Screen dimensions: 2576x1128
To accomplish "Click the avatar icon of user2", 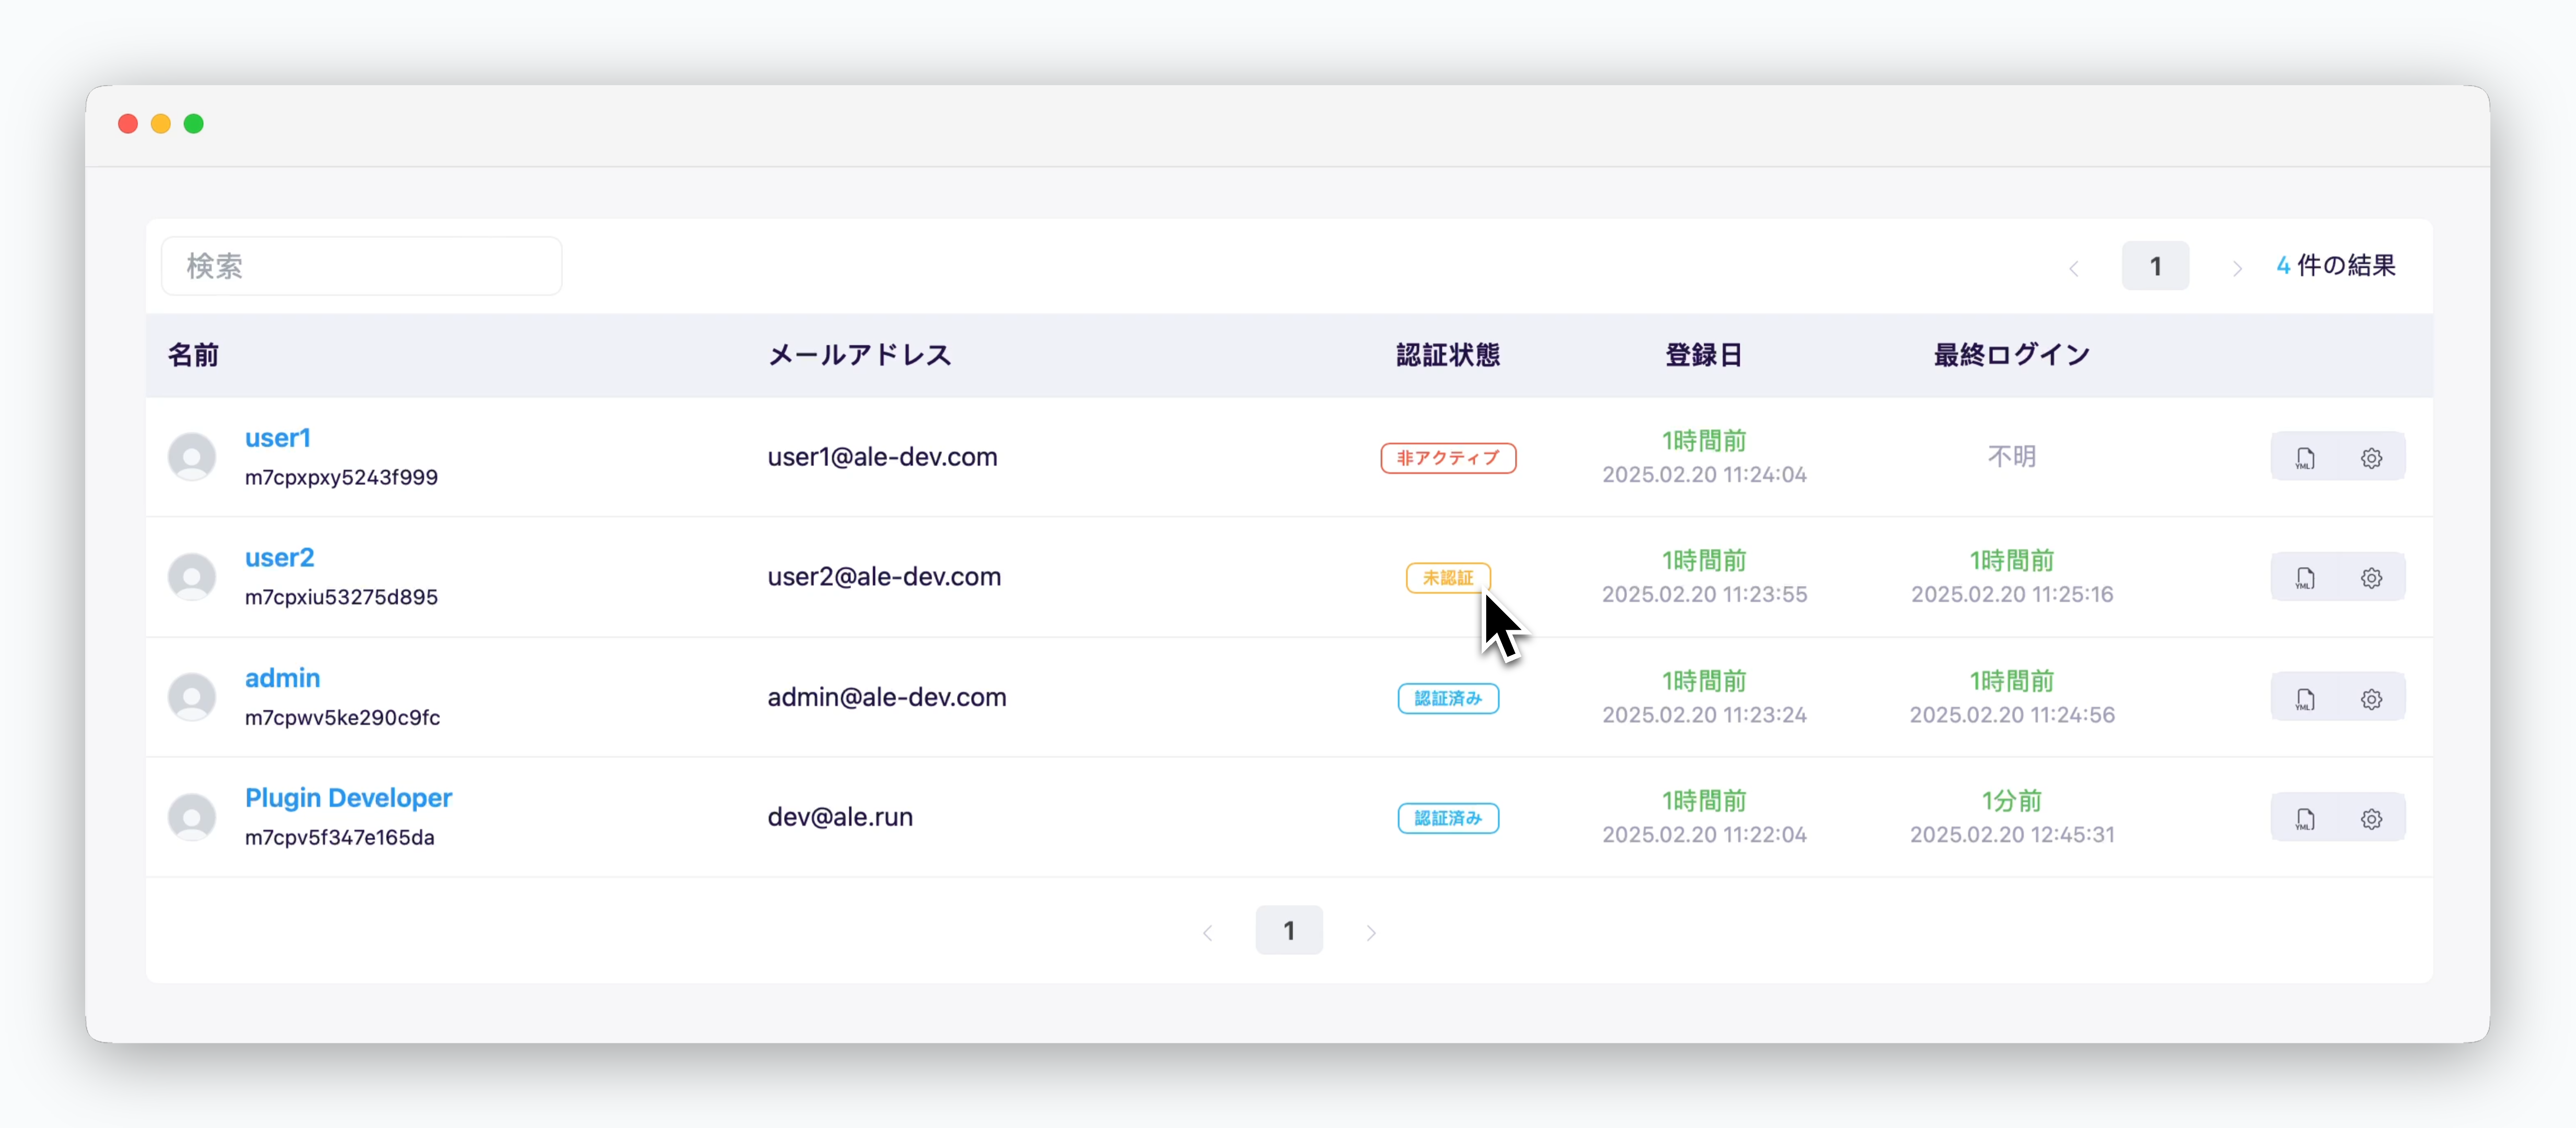I will coord(192,577).
